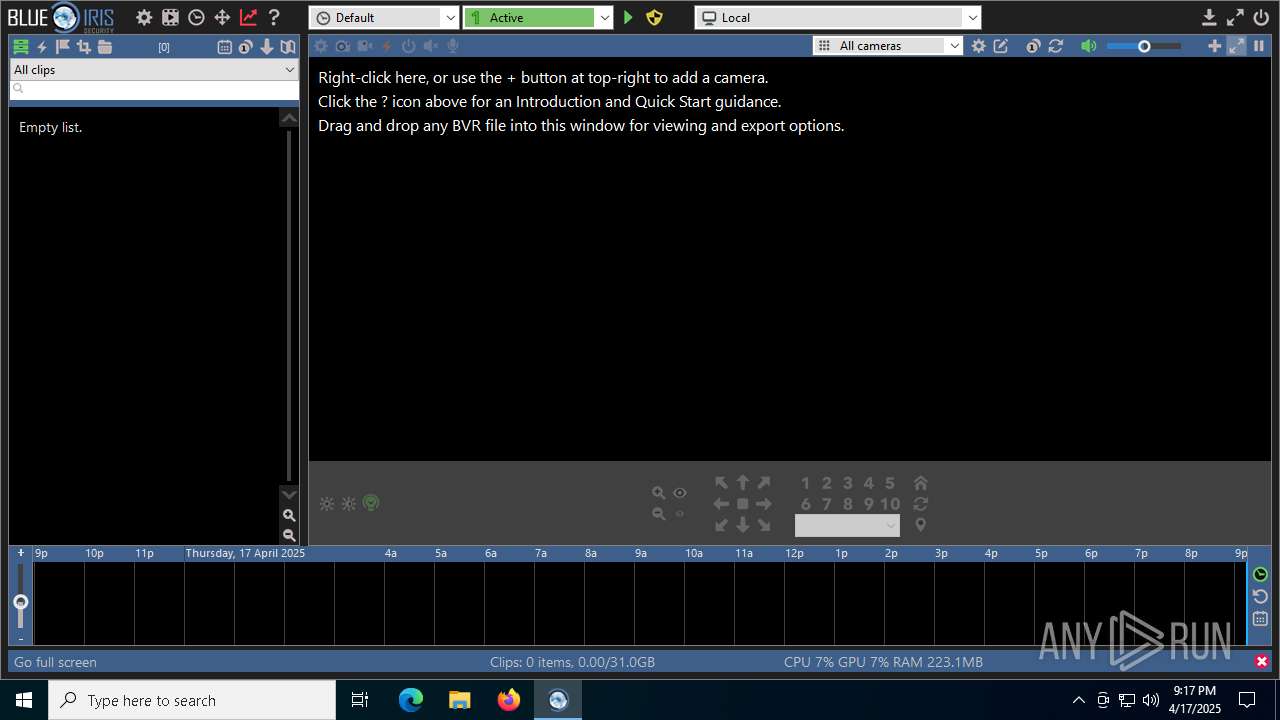Viewport: 1280px width, 720px height.
Task: Add a camera with the plus button
Action: pos(1214,46)
